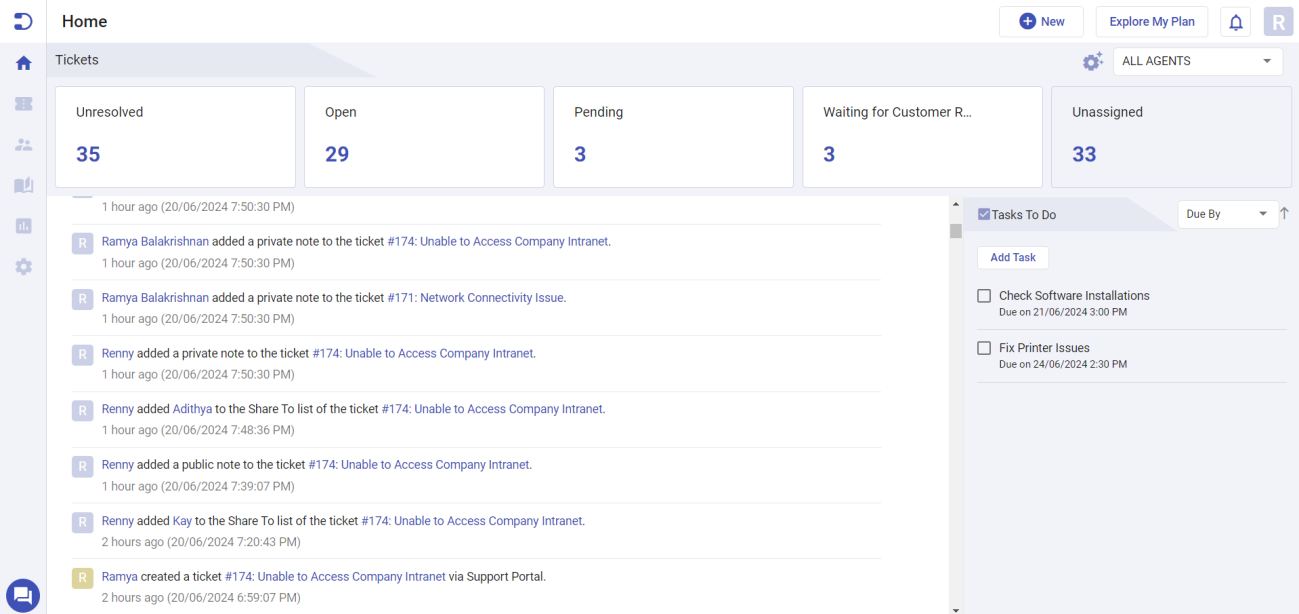This screenshot has width=1299, height=614.
Task: Open the Solutions knowledge base icon
Action: coord(23,185)
